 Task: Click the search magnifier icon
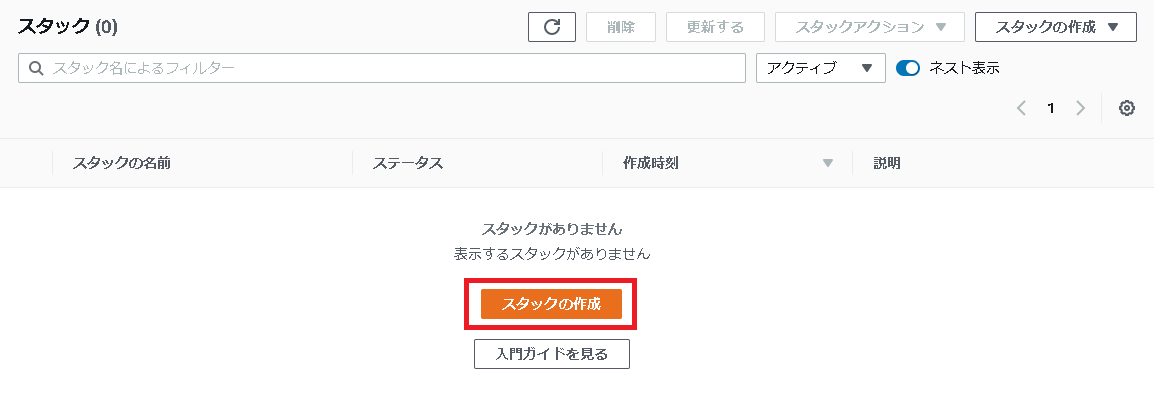36,68
